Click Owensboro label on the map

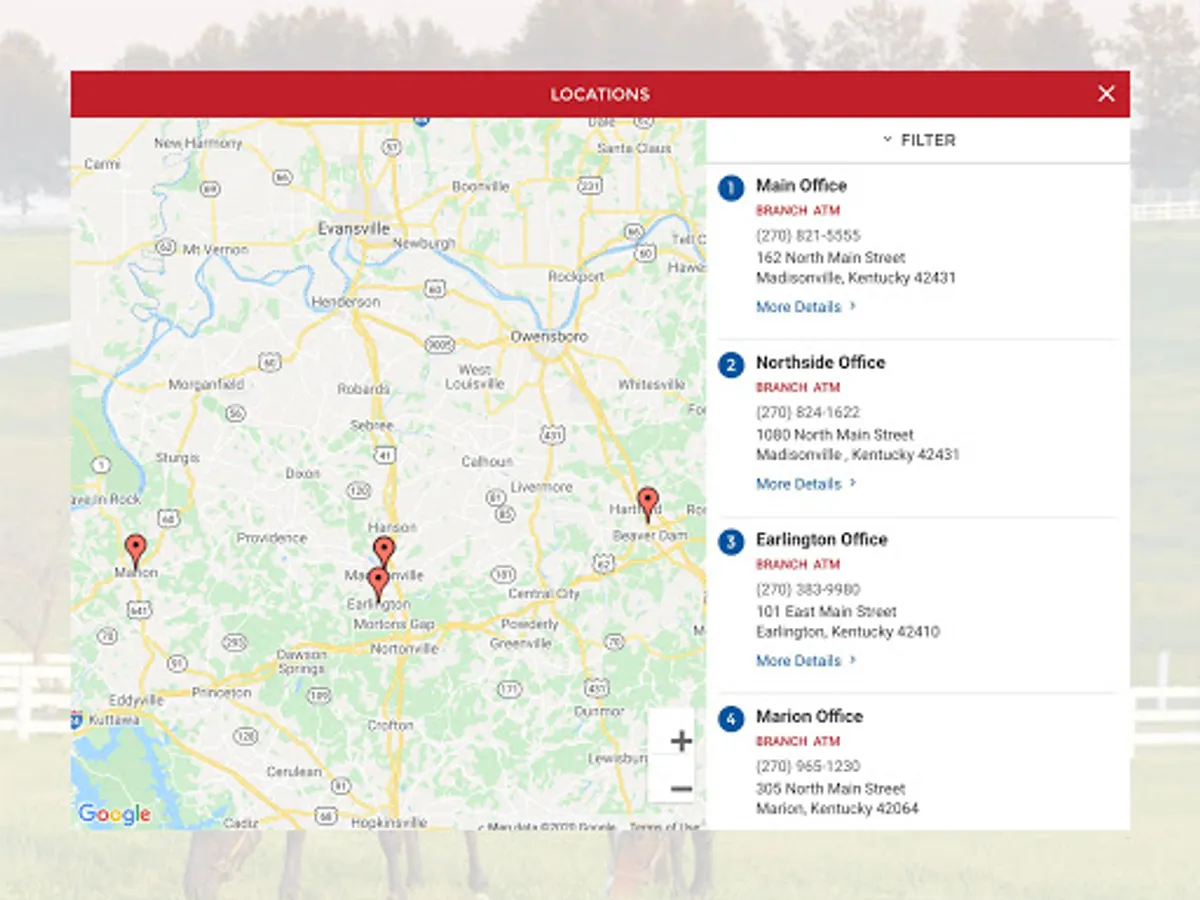pyautogui.click(x=549, y=337)
